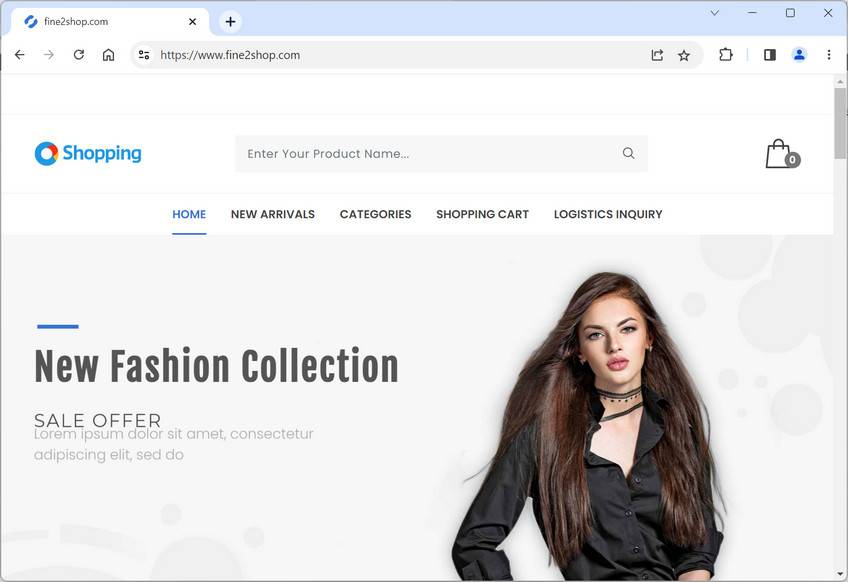
Task: Click the browser back arrow
Action: (x=19, y=55)
